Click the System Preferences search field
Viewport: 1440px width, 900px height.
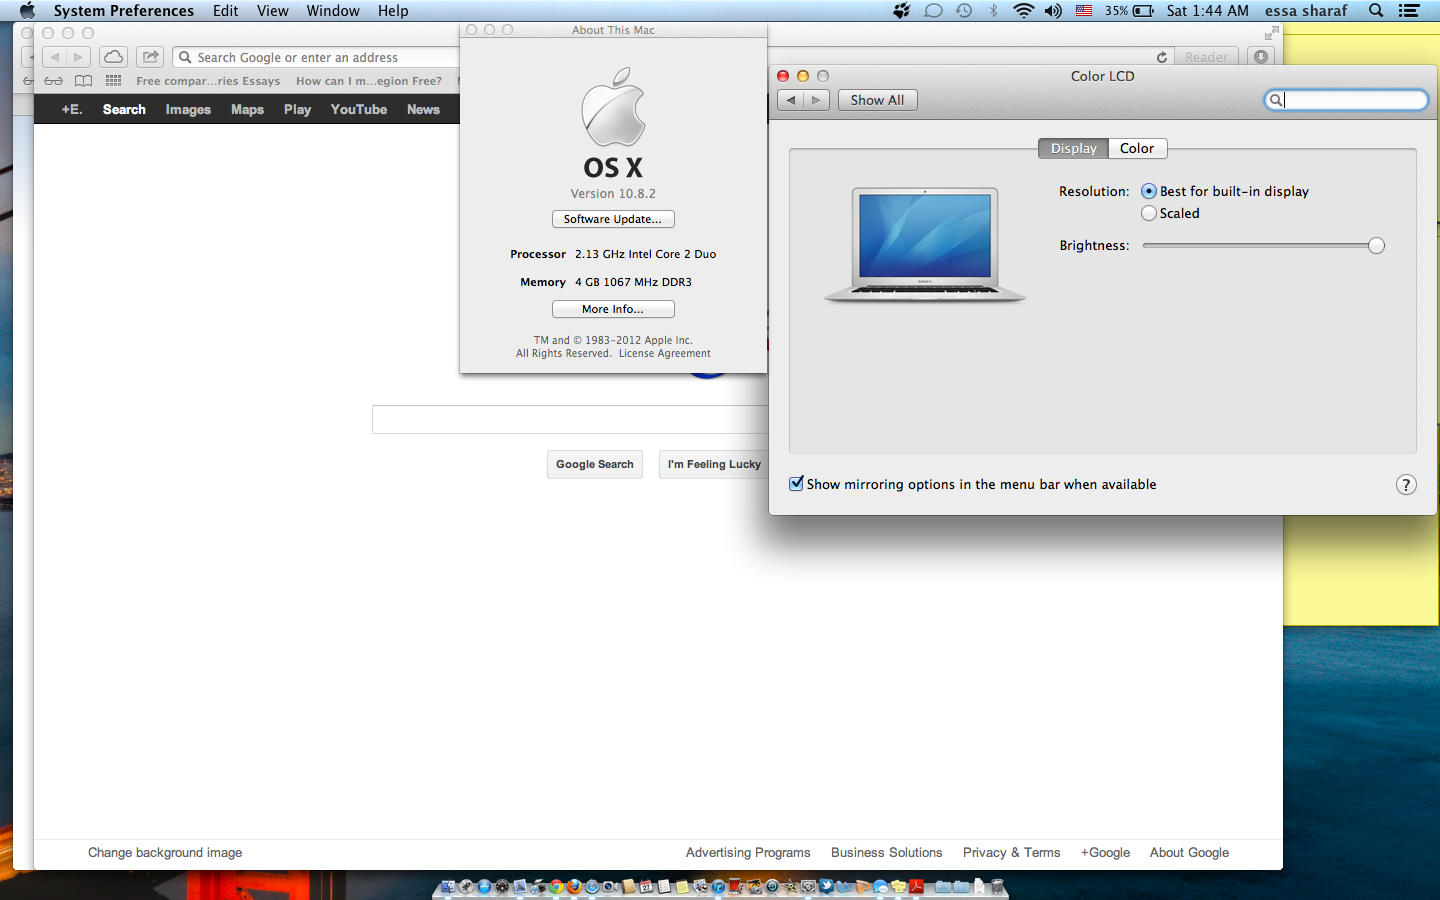1346,100
